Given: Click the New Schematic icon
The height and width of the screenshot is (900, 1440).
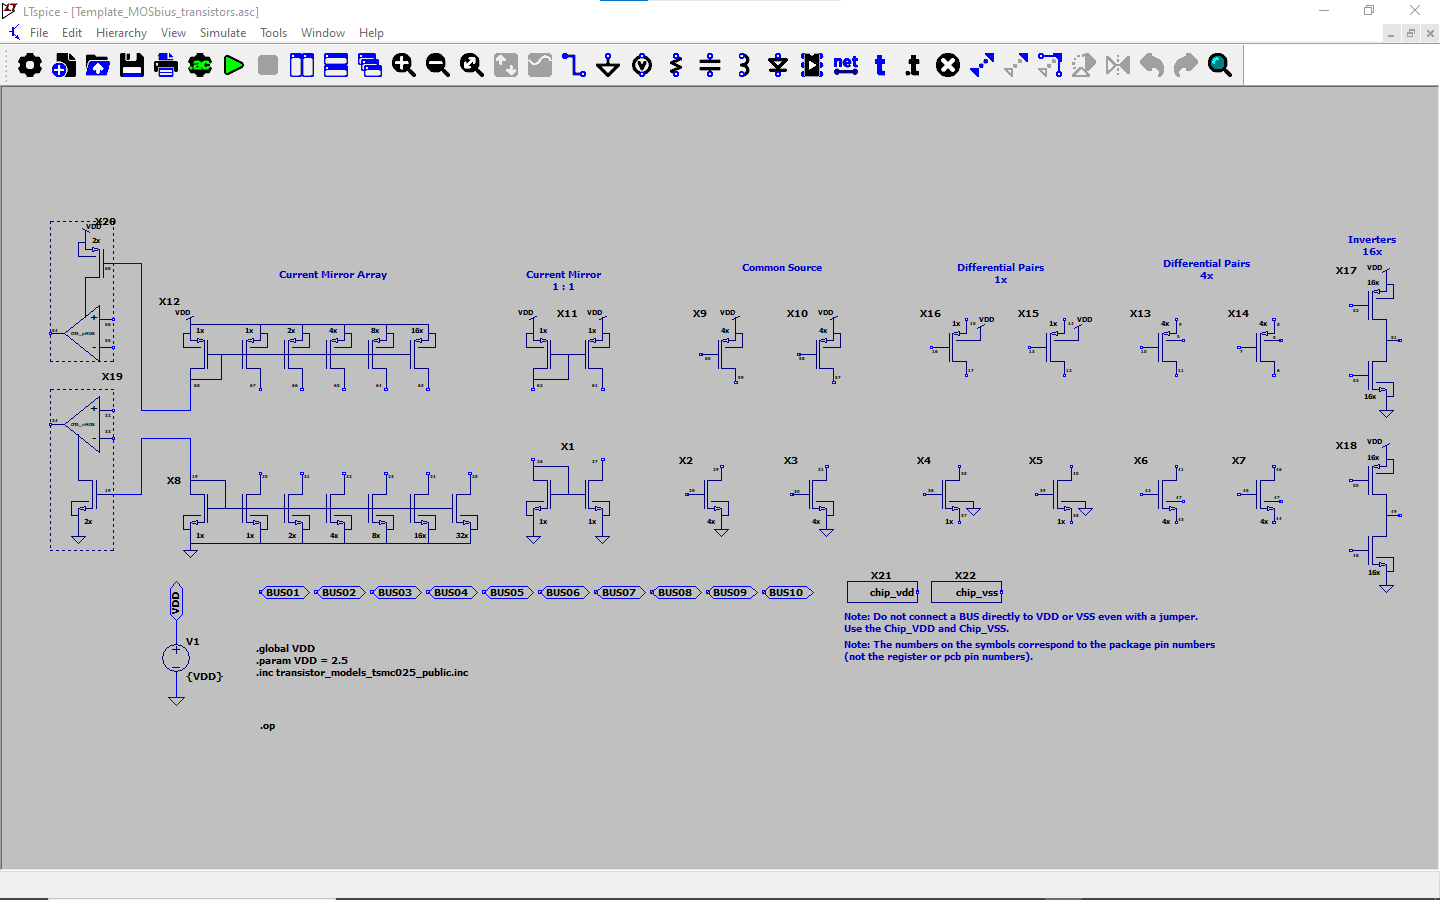Looking at the screenshot, I should (x=64, y=66).
